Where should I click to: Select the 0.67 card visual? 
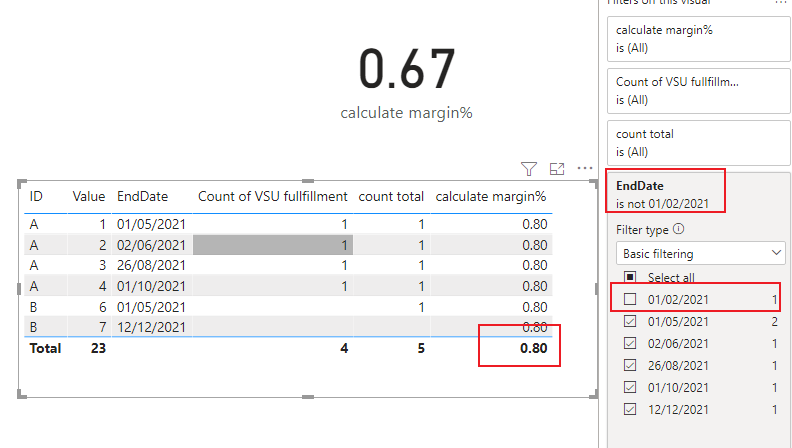(x=407, y=69)
